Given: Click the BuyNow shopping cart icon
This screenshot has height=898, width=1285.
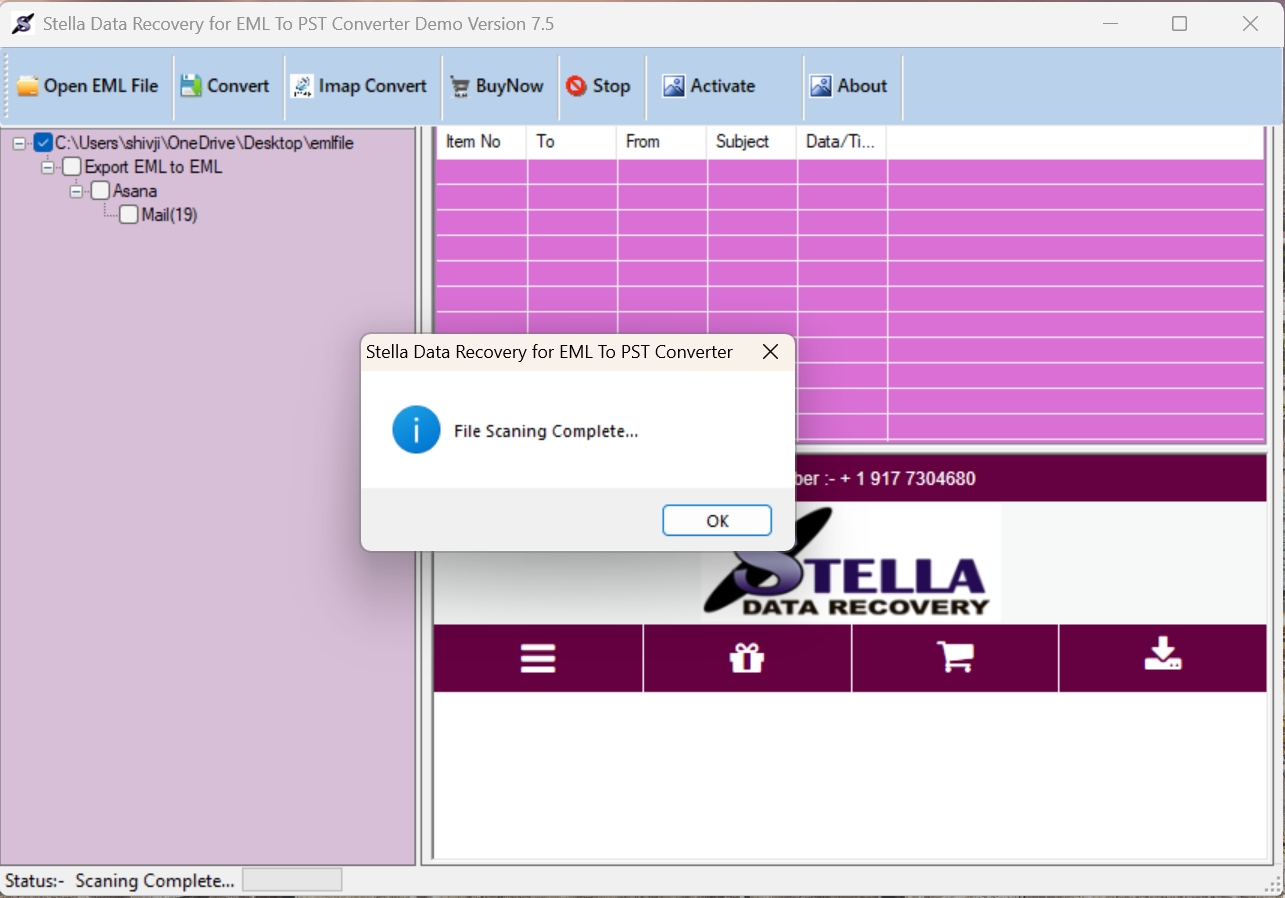Looking at the screenshot, I should point(460,87).
